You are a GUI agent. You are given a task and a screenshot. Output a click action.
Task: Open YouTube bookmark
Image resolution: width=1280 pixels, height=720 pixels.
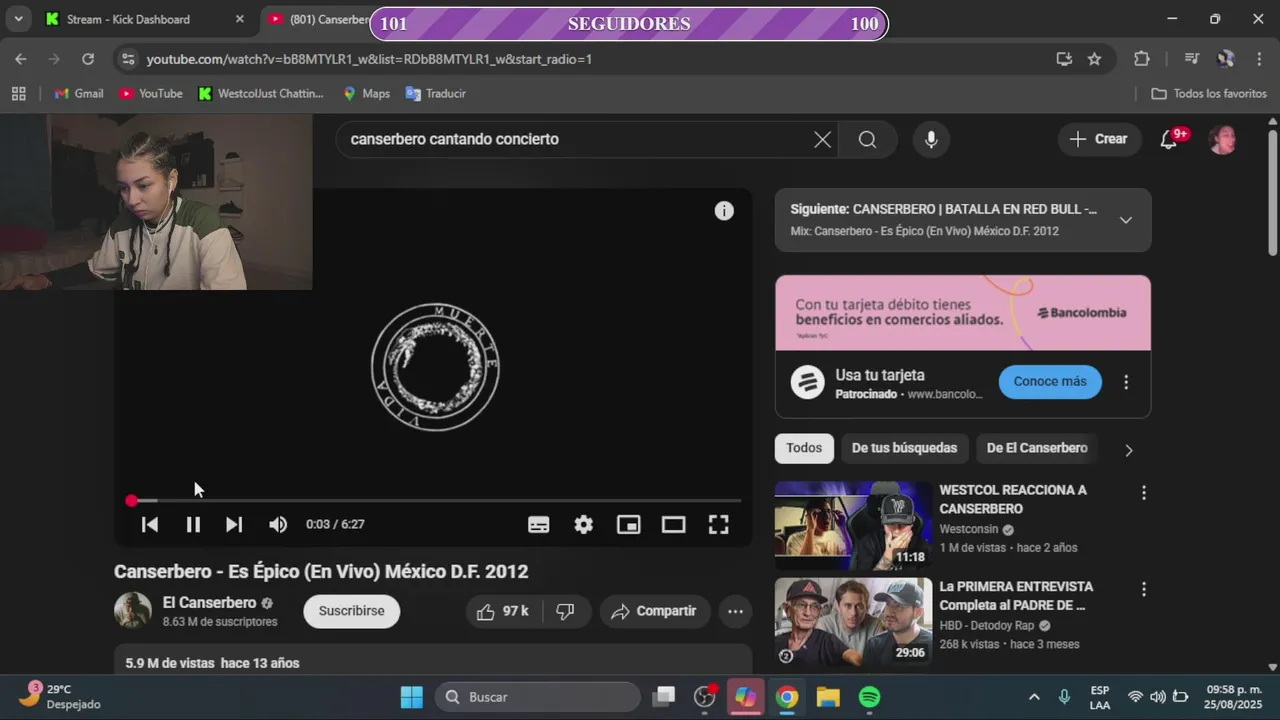tap(150, 93)
